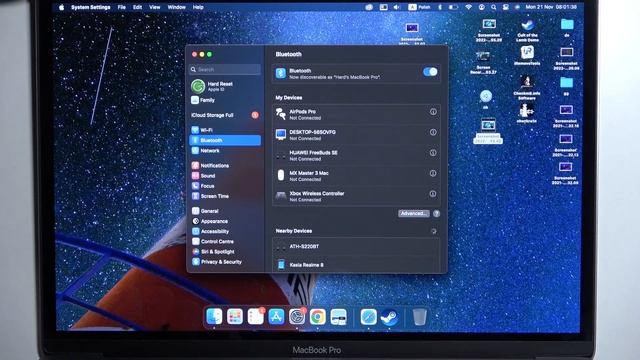
Task: Open the Polish input source menu
Action: coord(418,7)
